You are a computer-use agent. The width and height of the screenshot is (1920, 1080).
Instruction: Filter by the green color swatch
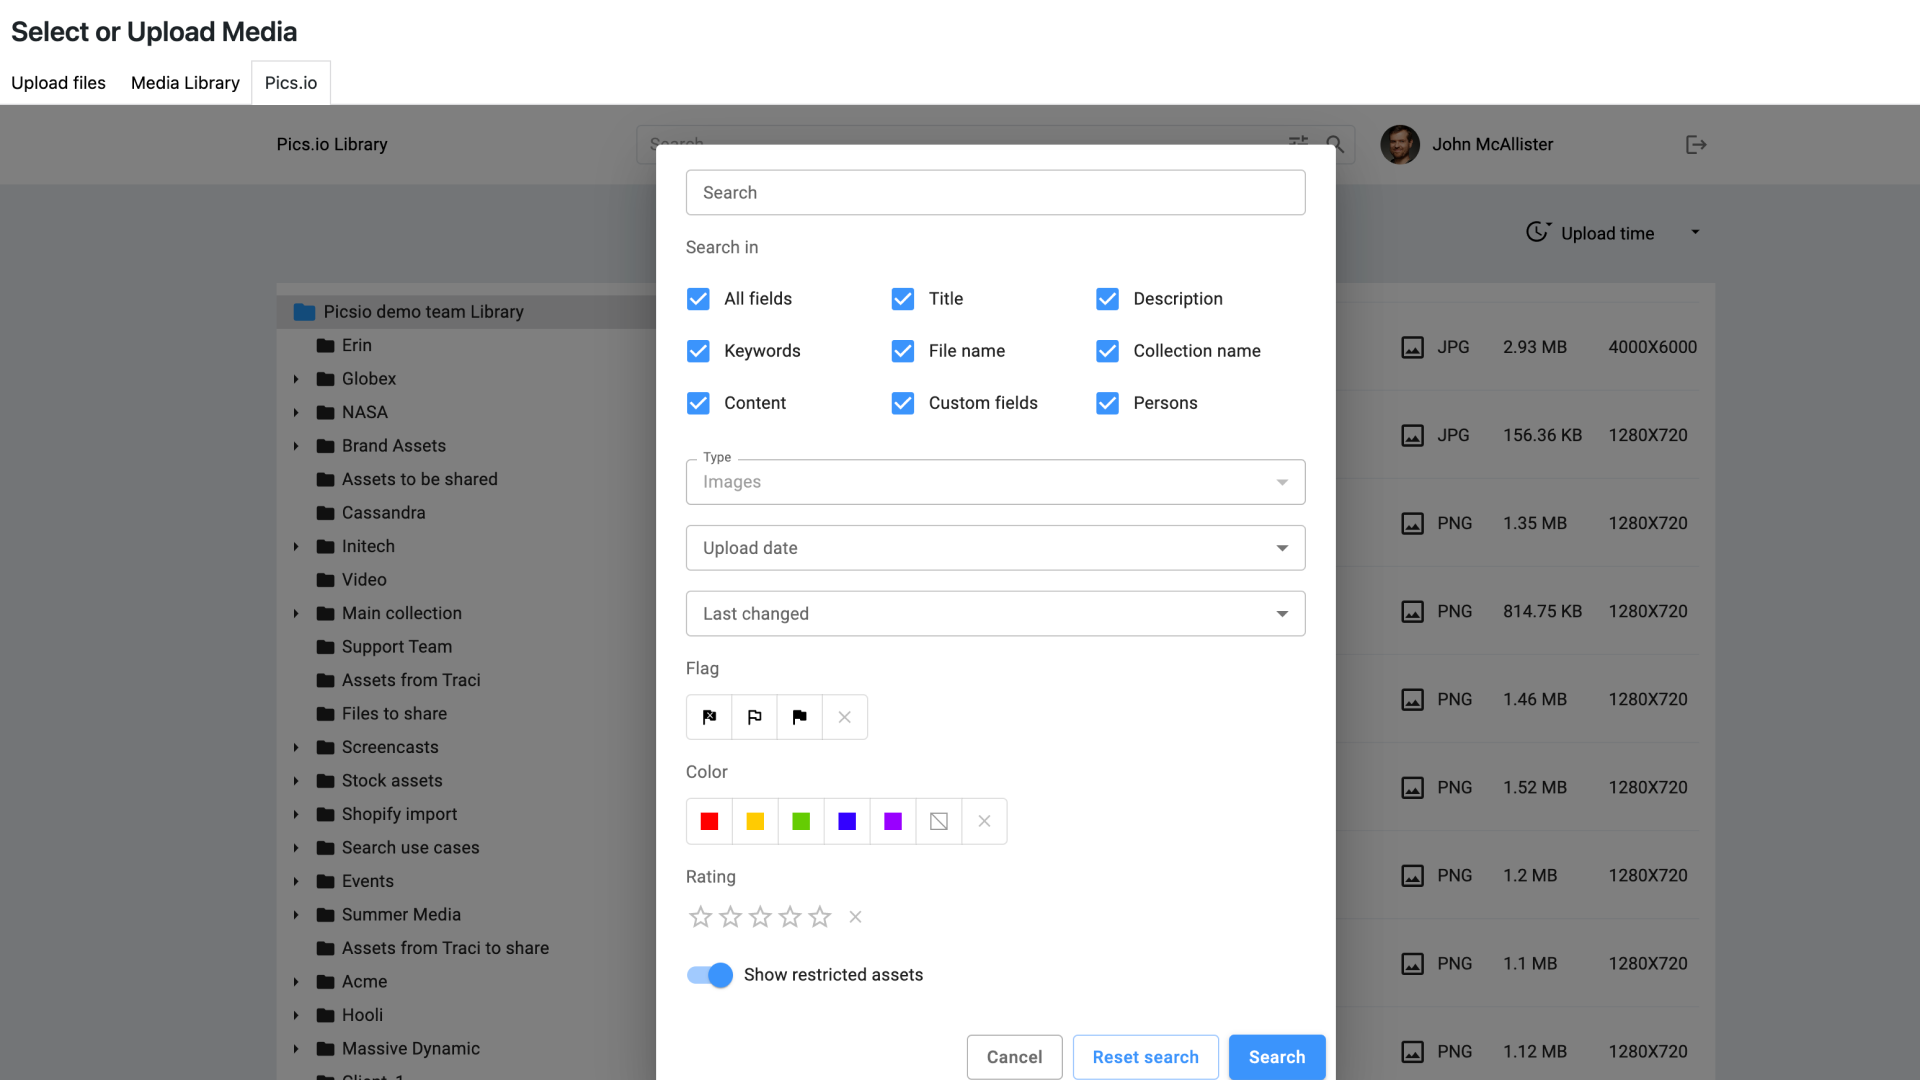(801, 821)
